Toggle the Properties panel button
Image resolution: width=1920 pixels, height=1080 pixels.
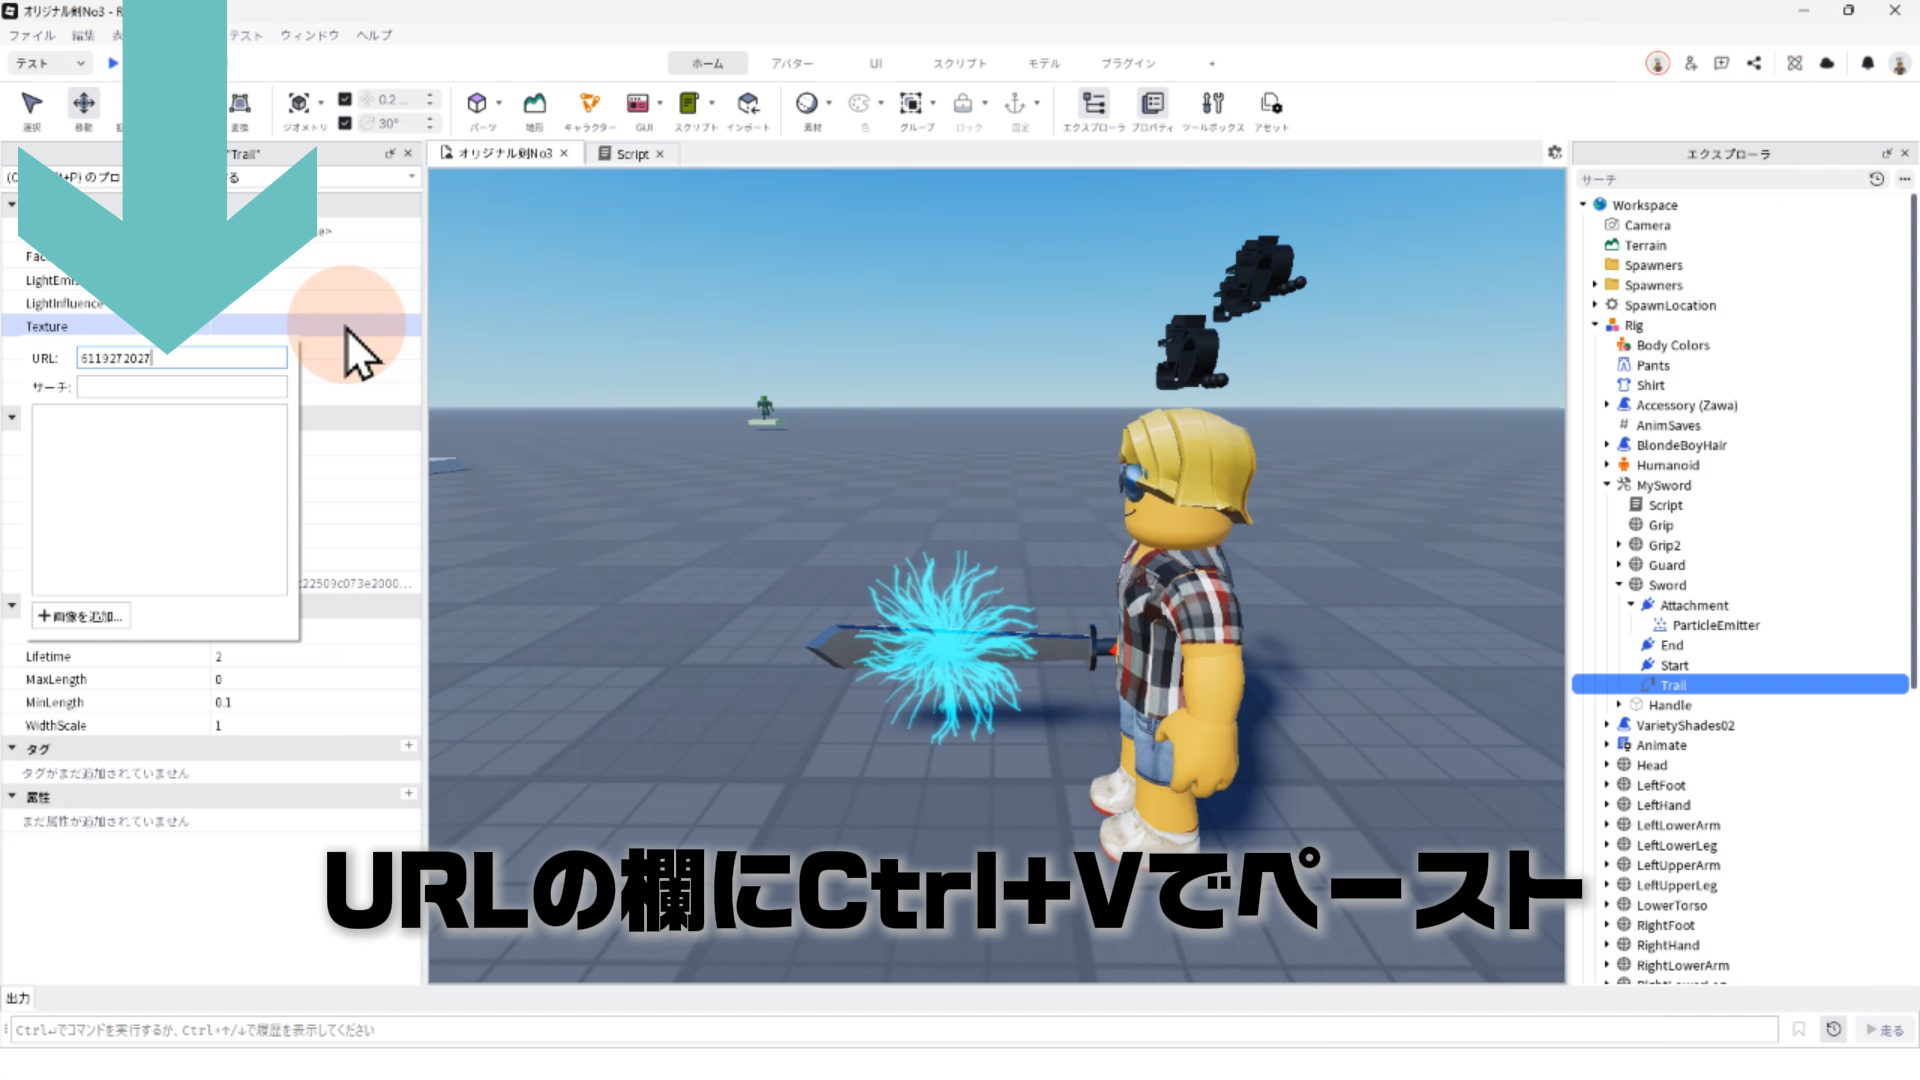click(x=1152, y=103)
